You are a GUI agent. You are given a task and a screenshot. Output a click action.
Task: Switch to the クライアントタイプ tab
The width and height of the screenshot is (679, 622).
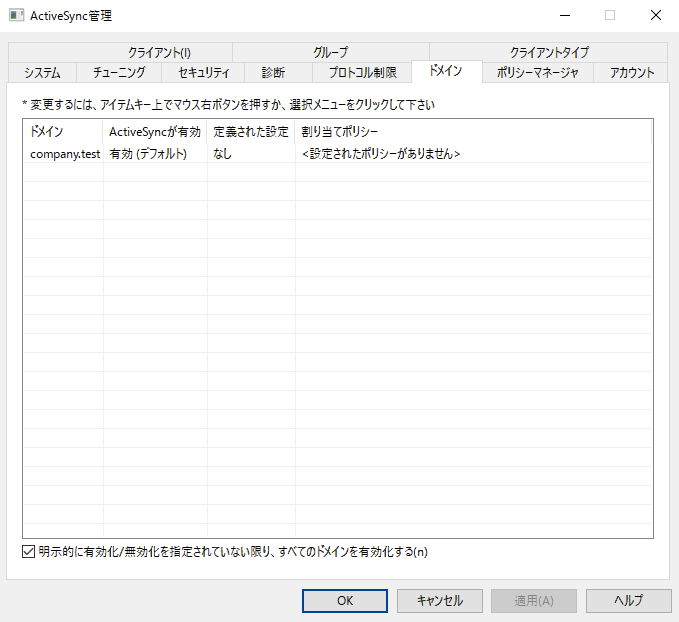(549, 52)
